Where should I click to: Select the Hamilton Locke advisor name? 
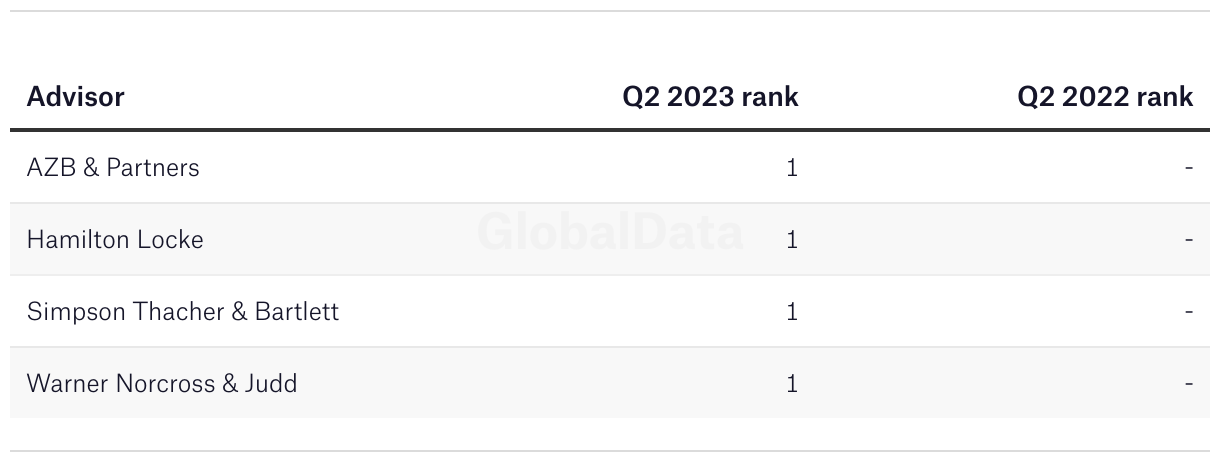[115, 240]
